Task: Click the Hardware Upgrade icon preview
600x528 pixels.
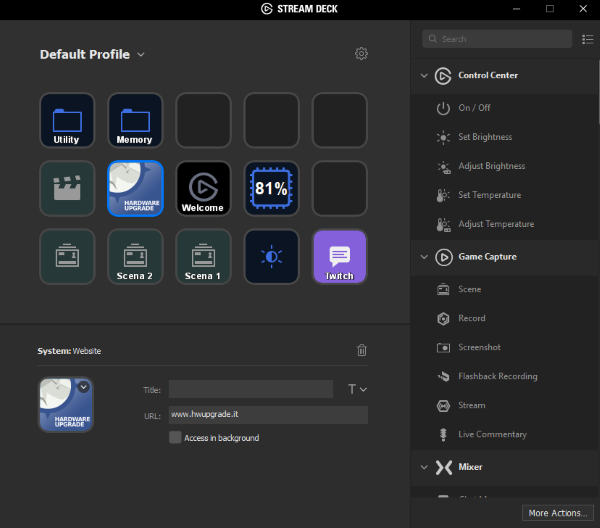Action: [66, 404]
